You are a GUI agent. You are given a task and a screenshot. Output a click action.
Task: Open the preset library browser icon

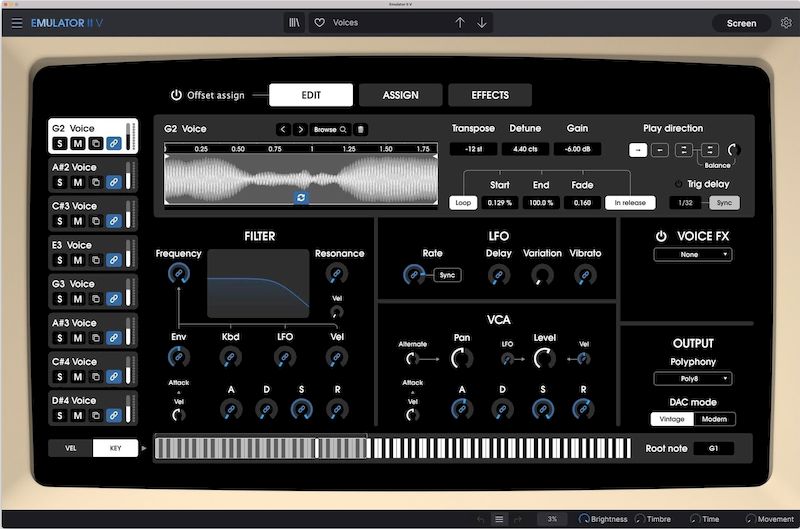coord(294,22)
